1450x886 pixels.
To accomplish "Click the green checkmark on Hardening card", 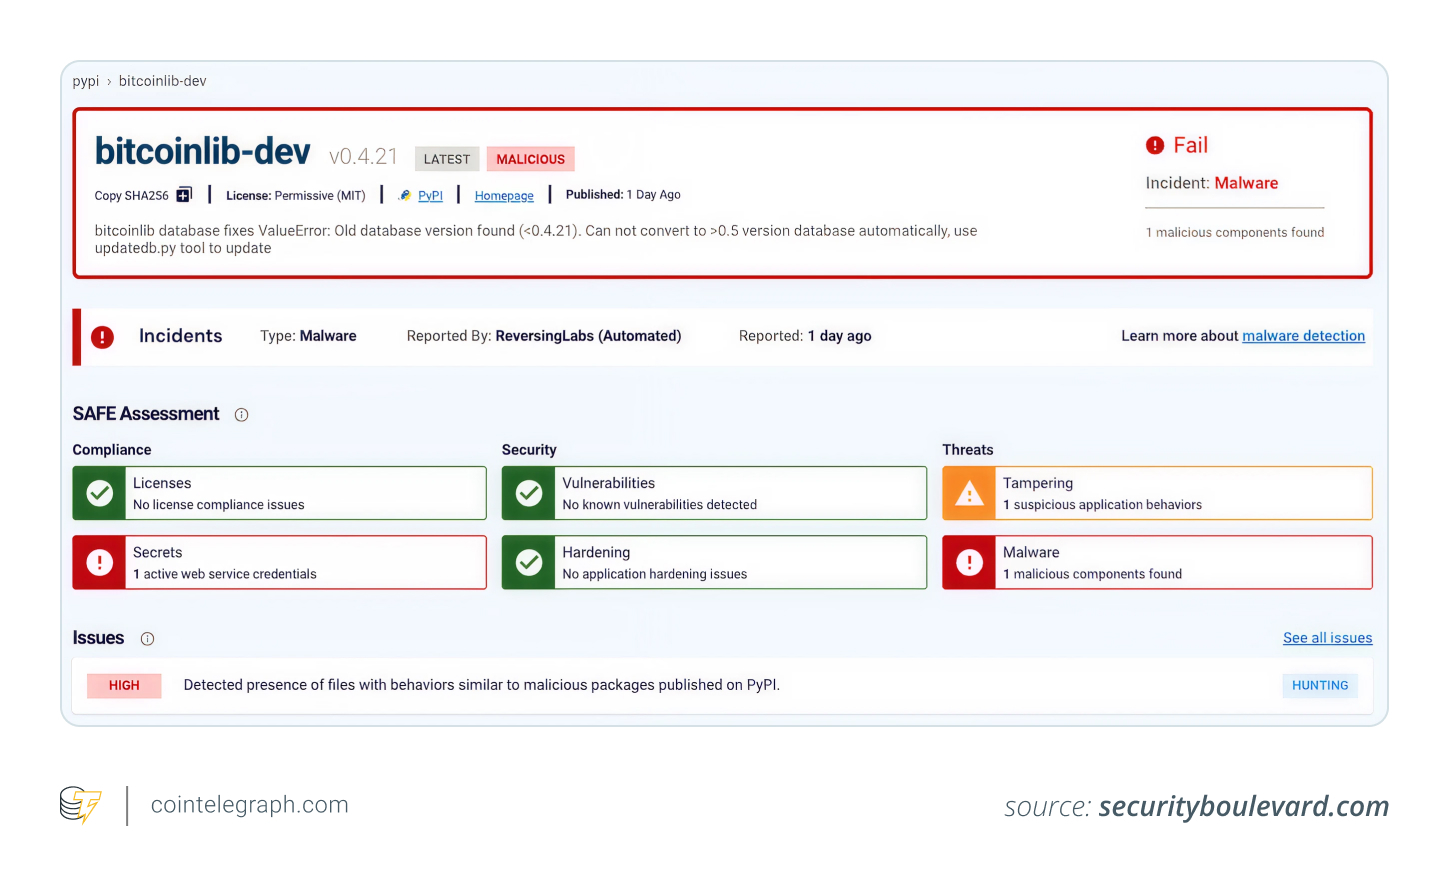I will (529, 562).
